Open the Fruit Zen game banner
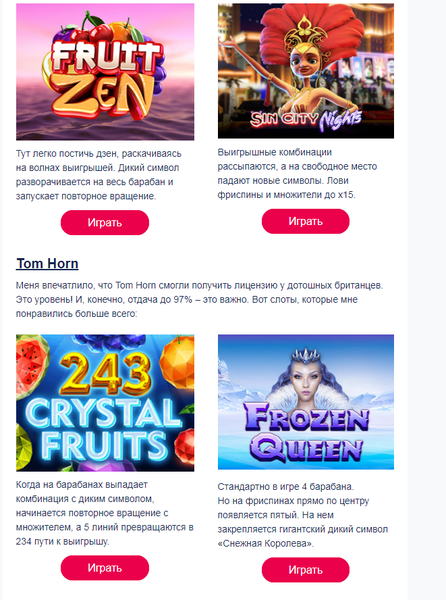Viewport: 446px width, 600px height. click(x=105, y=72)
